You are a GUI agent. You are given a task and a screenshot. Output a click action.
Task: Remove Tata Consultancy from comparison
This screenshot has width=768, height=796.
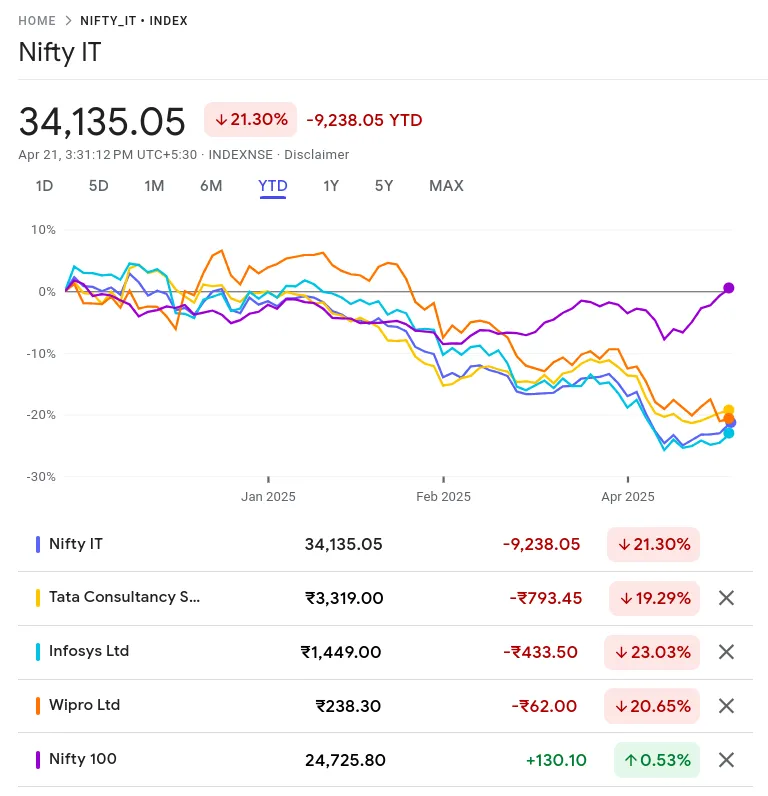726,598
